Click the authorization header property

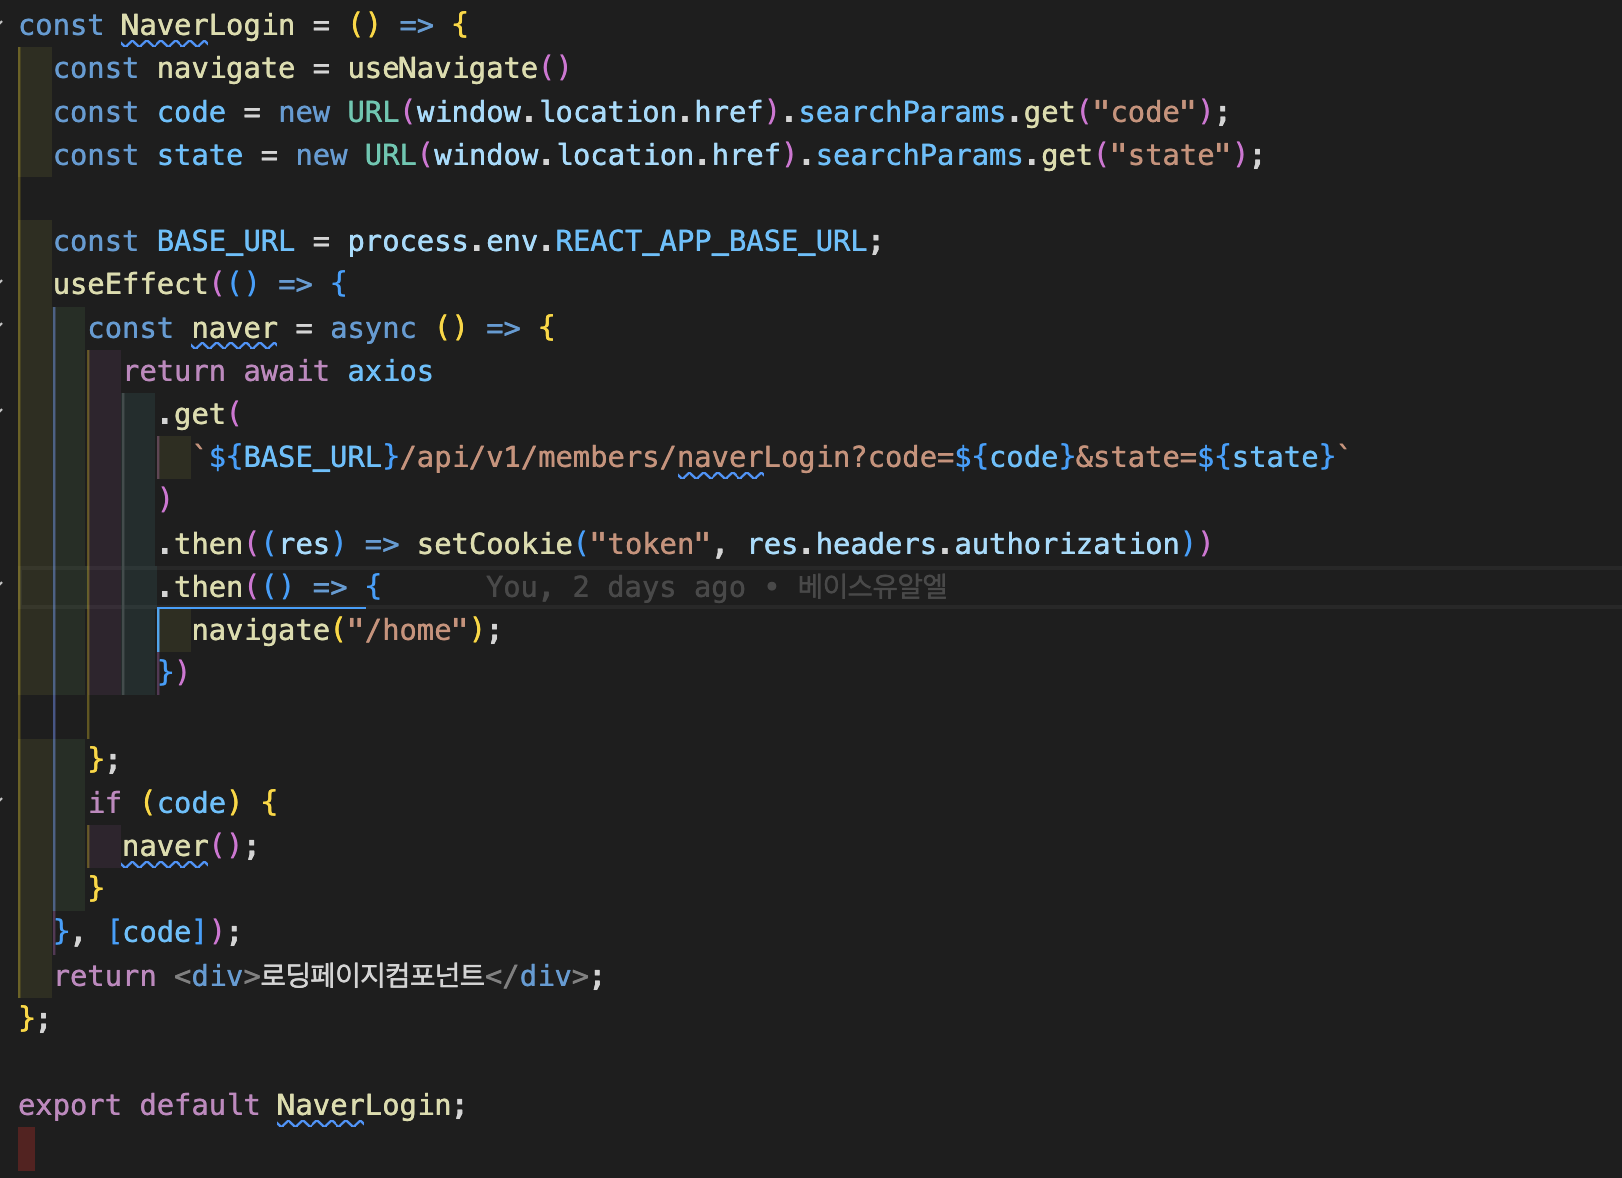click(x=1066, y=544)
